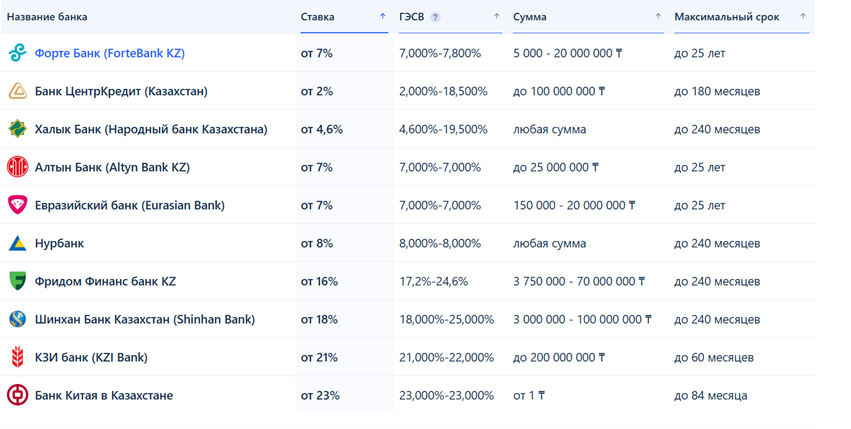
Task: Click rate 'от 2%' for ЦентрКредит
Action: (317, 91)
